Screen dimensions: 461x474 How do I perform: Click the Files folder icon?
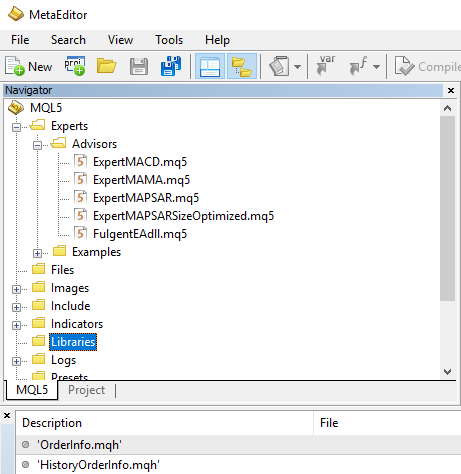[39, 269]
